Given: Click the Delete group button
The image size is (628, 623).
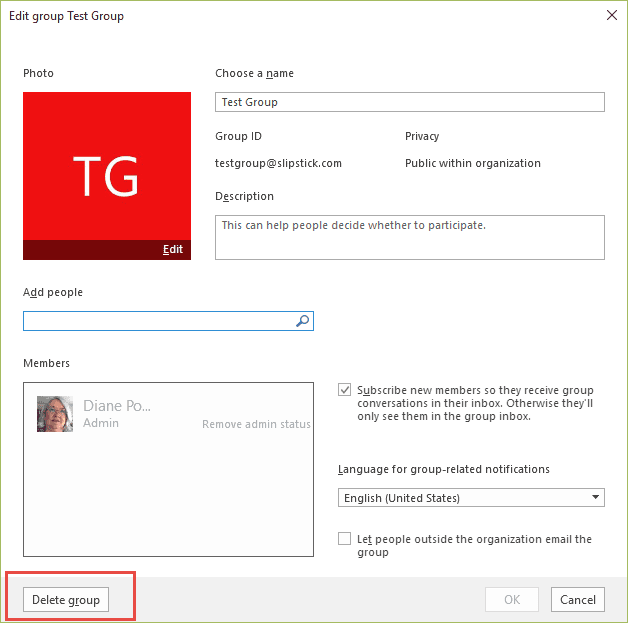Looking at the screenshot, I should pyautogui.click(x=66, y=599).
